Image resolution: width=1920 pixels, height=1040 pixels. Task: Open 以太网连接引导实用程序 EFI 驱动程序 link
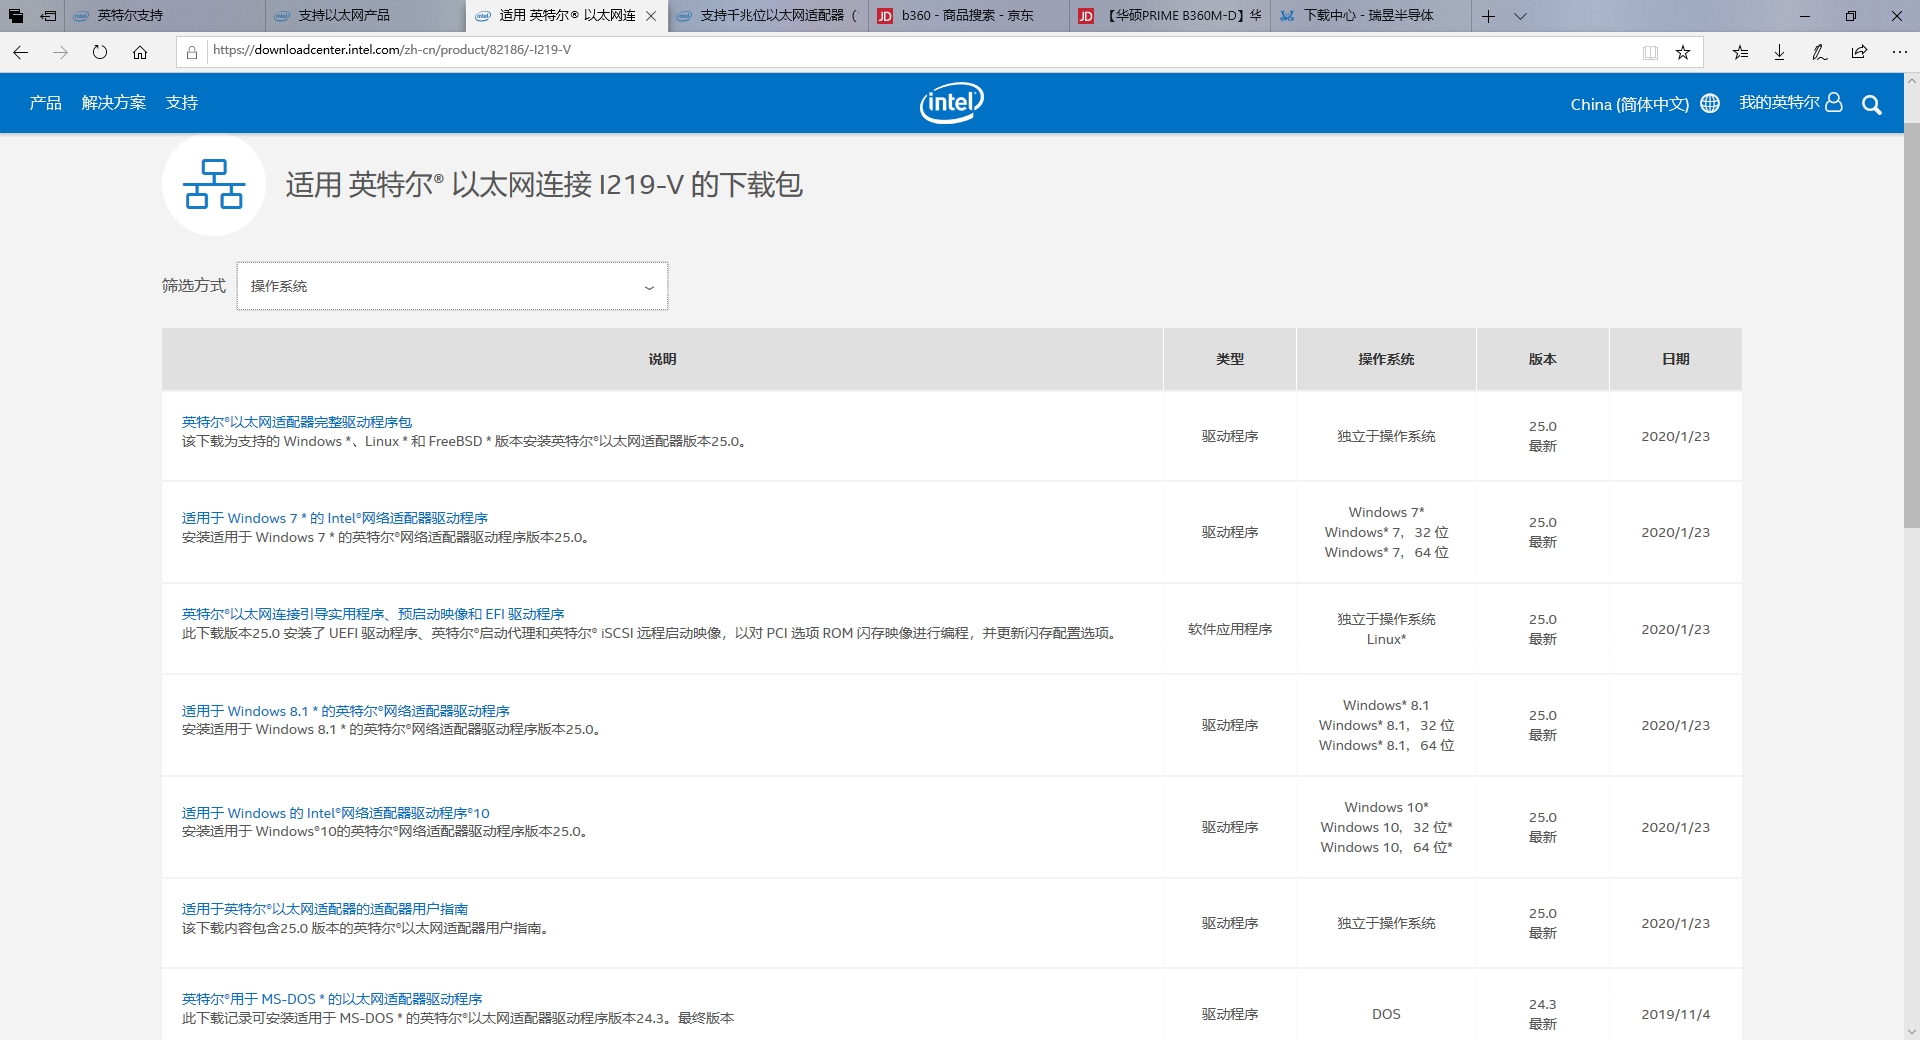tap(373, 614)
